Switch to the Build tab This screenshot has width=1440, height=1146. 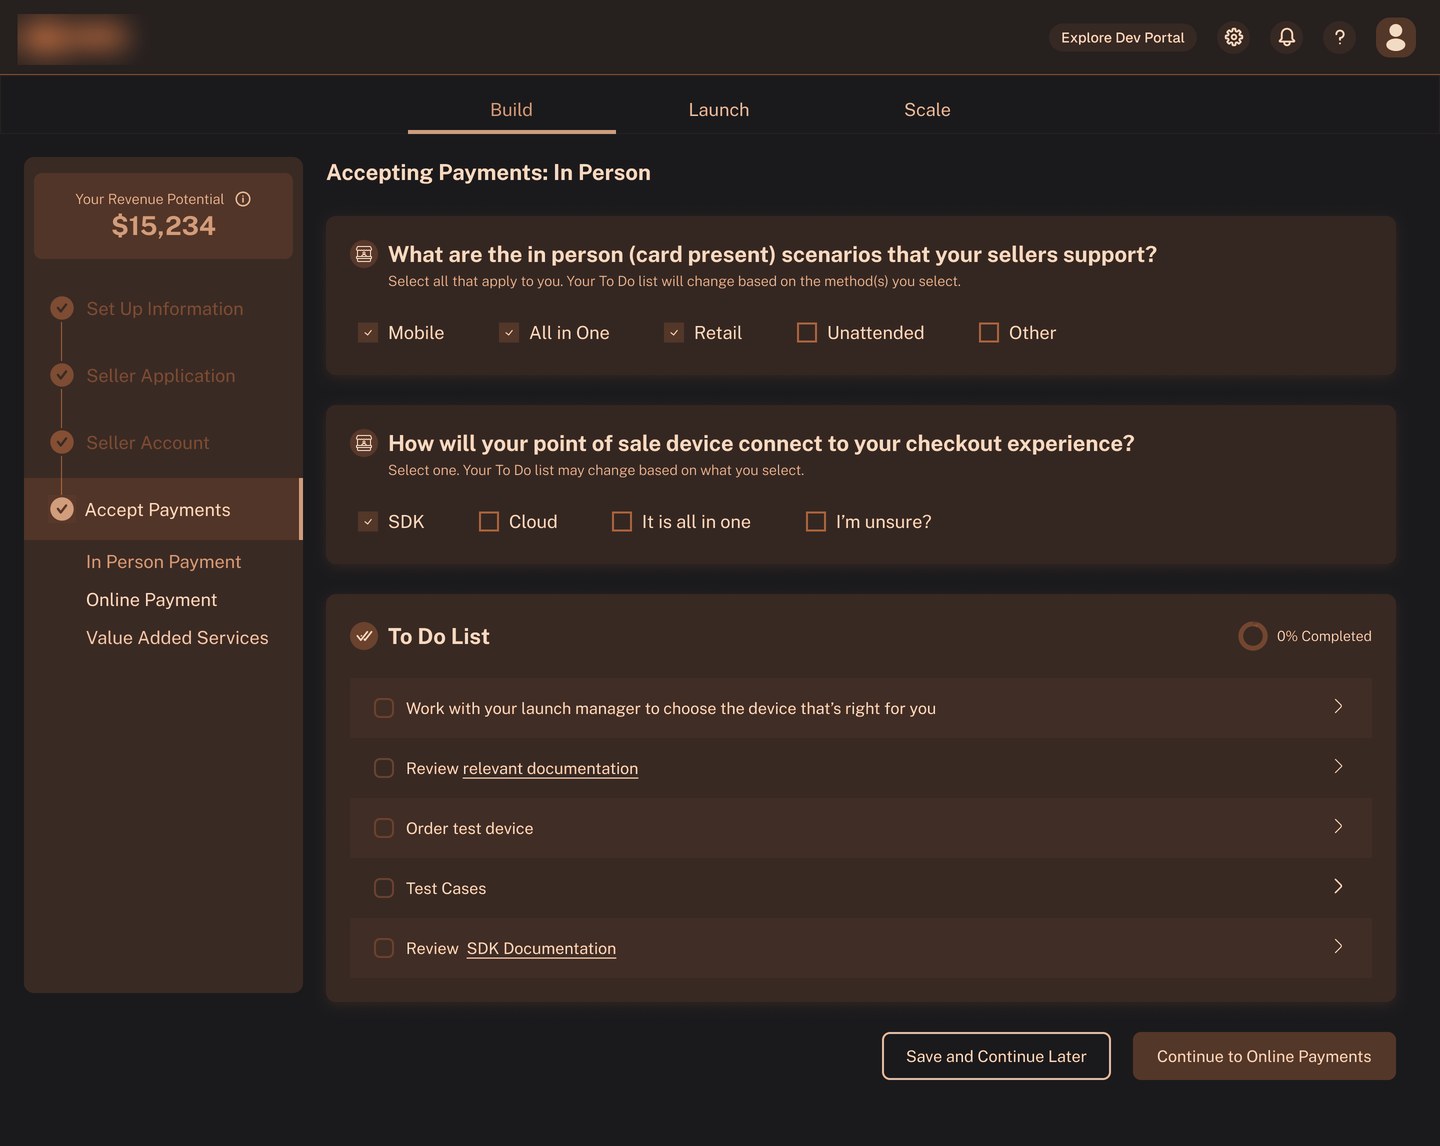[x=511, y=110]
